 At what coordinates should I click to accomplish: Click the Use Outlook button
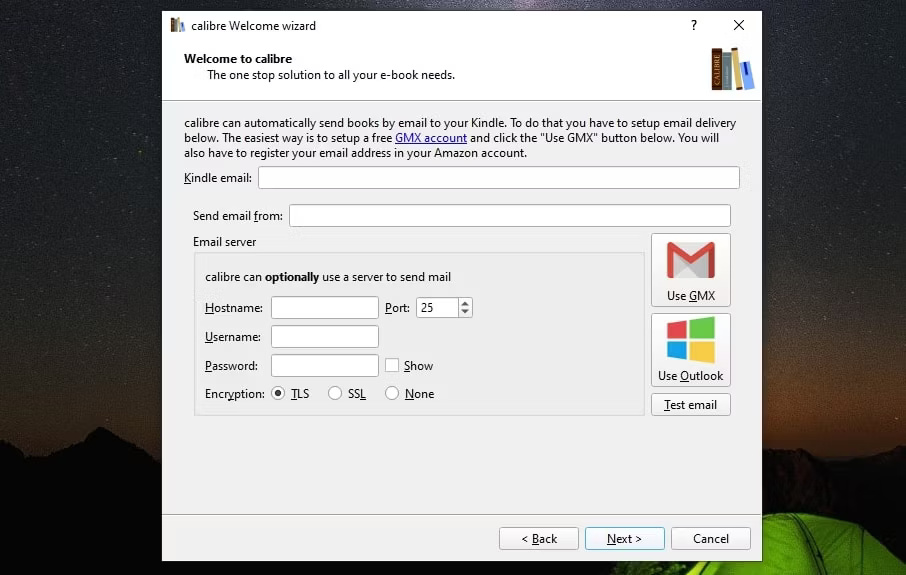[x=690, y=350]
